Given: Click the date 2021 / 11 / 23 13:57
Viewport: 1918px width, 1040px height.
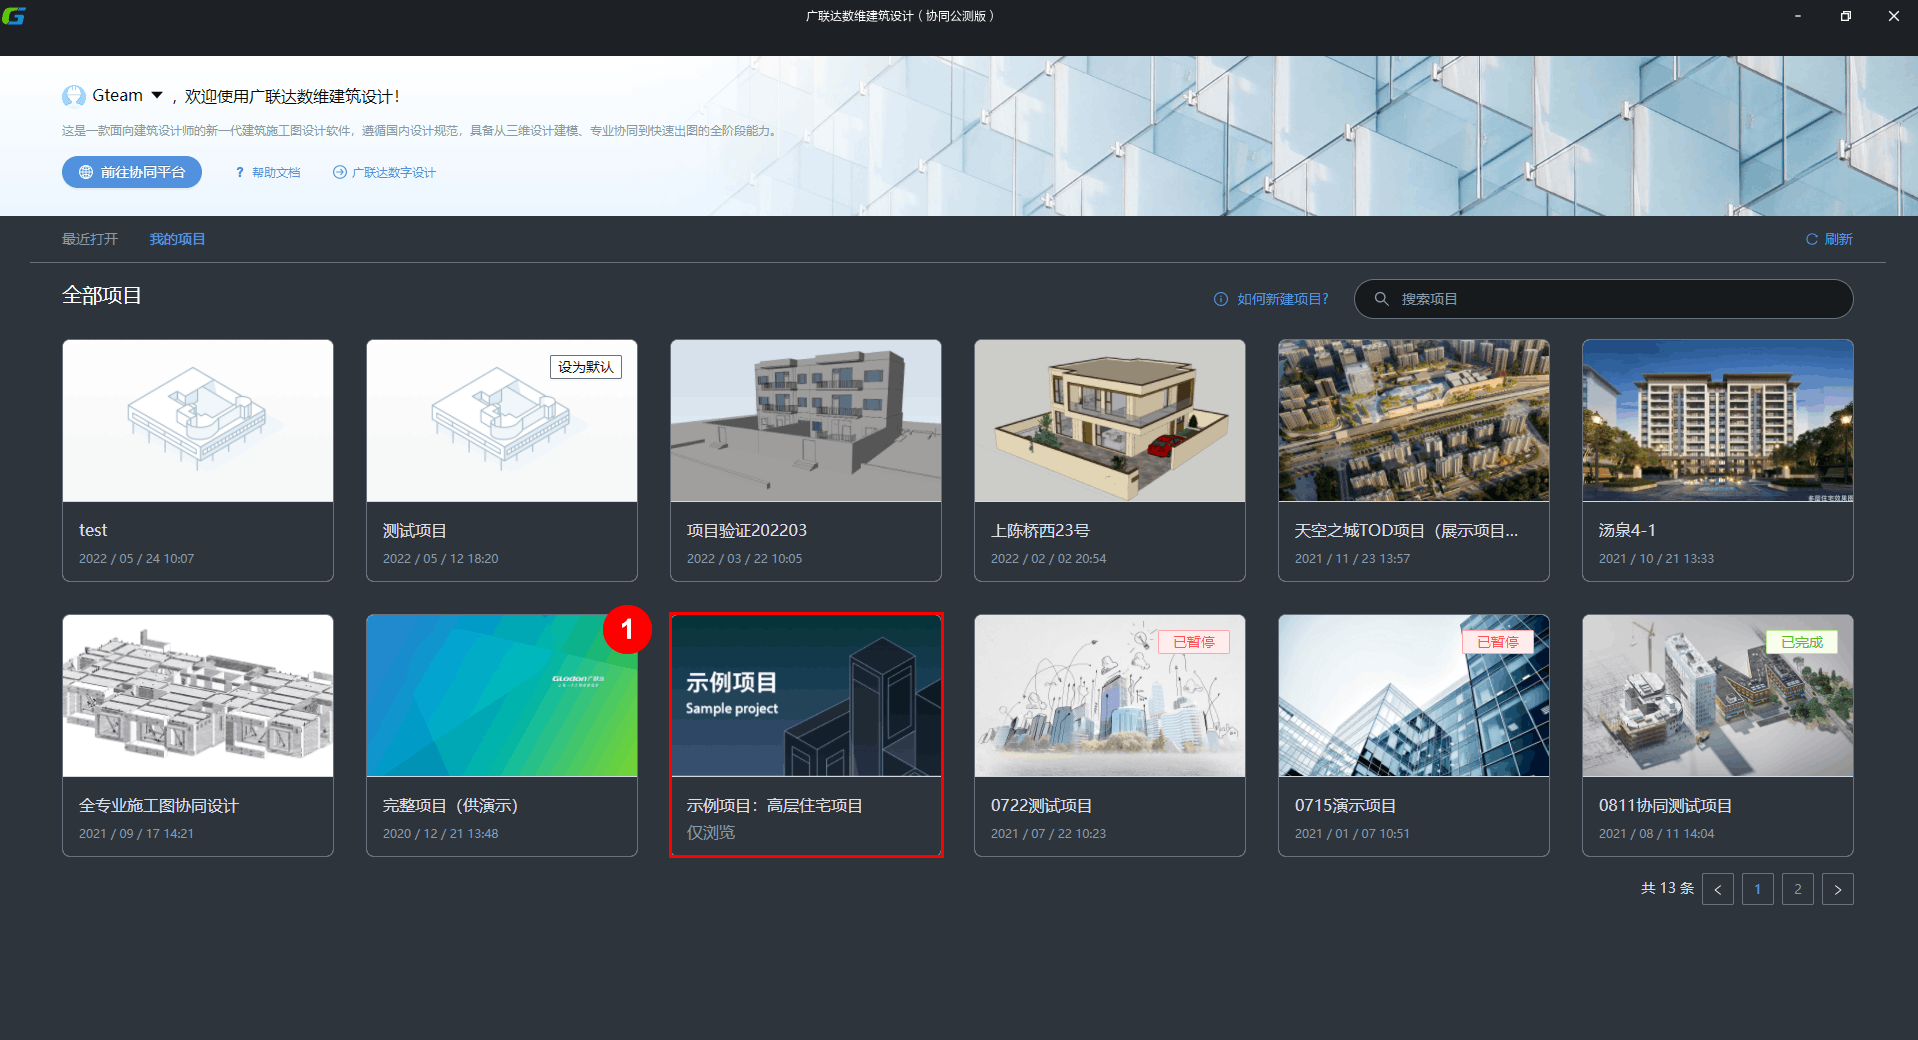Looking at the screenshot, I should 1353,558.
